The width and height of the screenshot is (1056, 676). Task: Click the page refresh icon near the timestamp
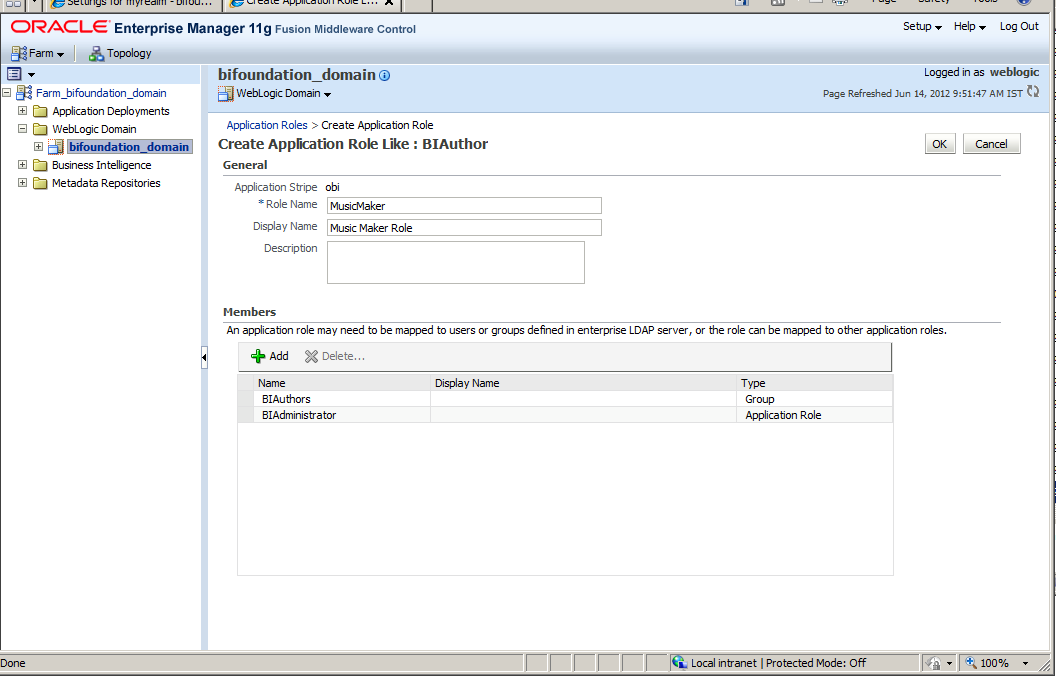click(x=1033, y=89)
